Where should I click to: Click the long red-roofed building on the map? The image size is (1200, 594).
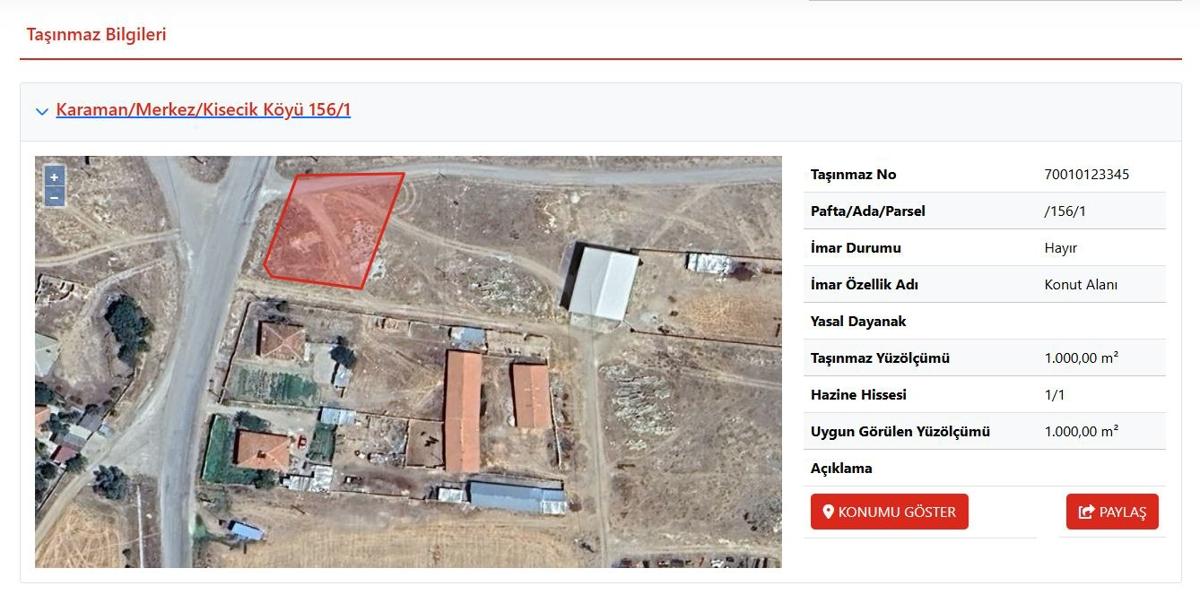463,411
